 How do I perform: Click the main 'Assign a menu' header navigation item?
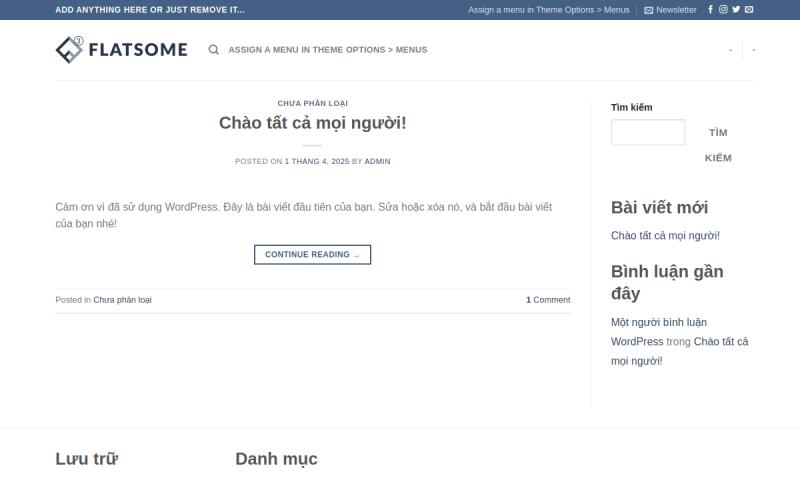(x=327, y=50)
